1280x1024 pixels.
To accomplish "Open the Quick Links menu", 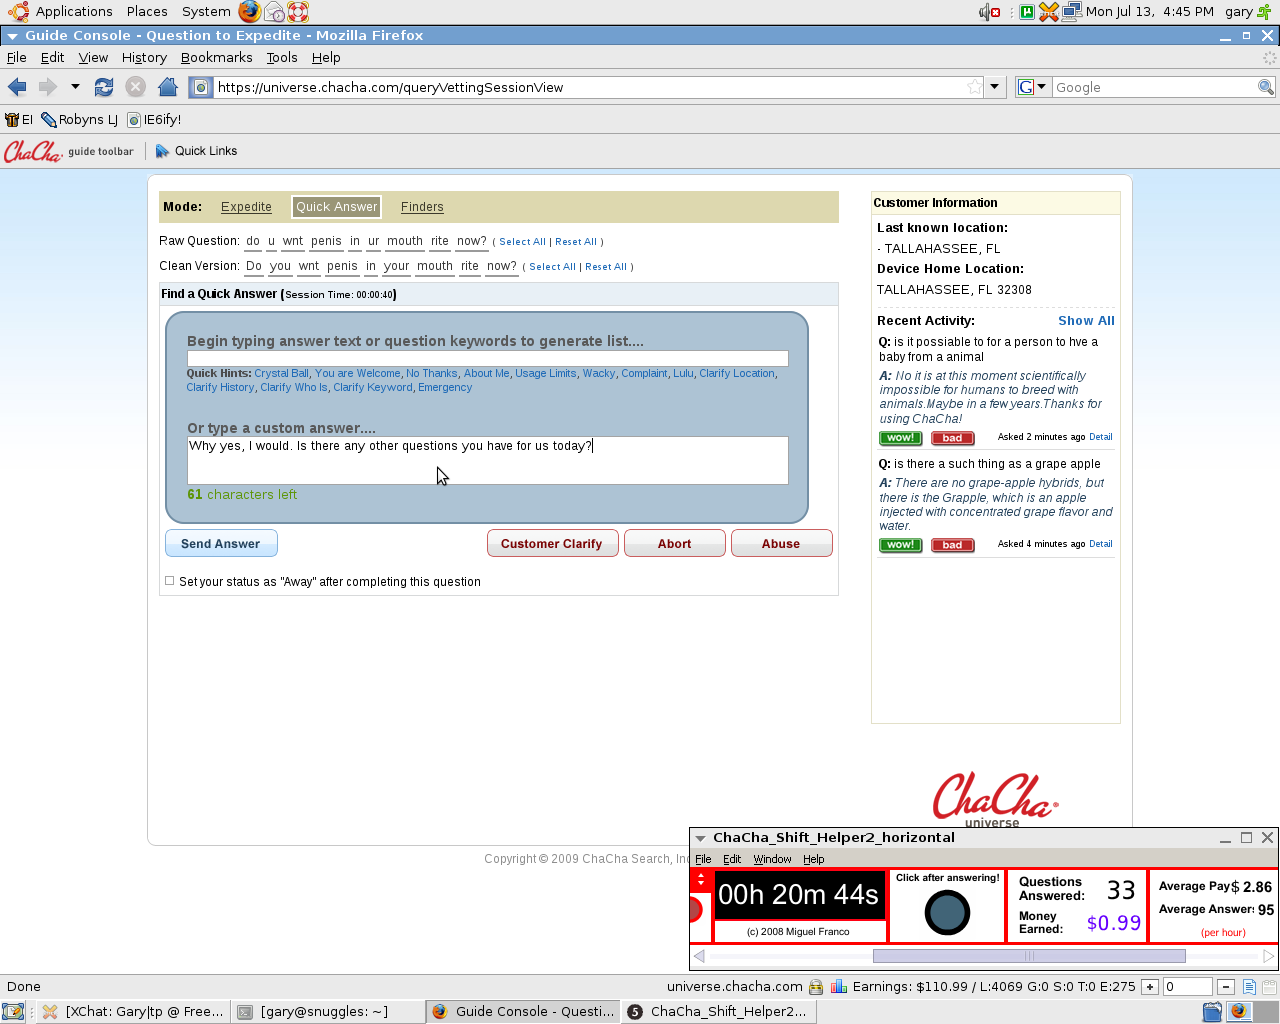I will (x=196, y=151).
